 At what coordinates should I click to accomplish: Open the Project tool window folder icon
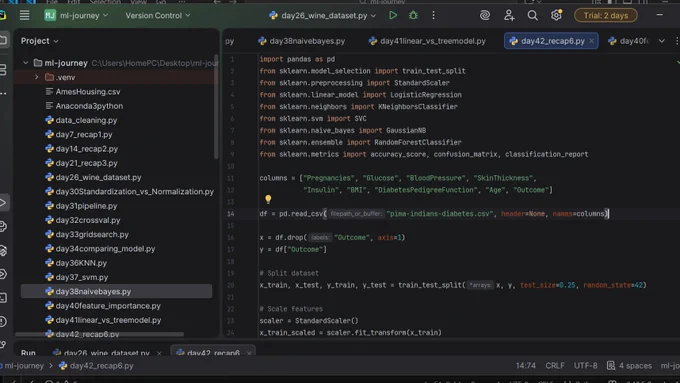(x=3, y=40)
